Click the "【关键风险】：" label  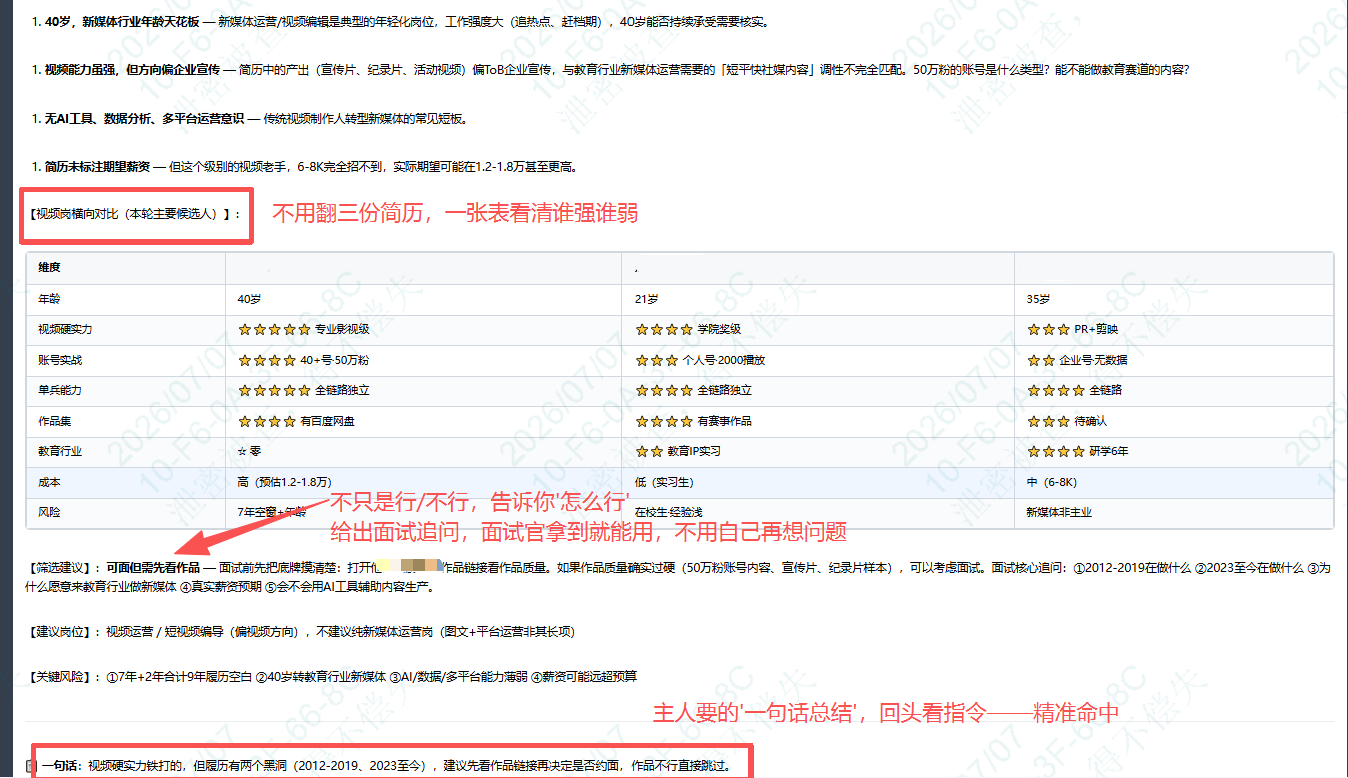(x=65, y=677)
